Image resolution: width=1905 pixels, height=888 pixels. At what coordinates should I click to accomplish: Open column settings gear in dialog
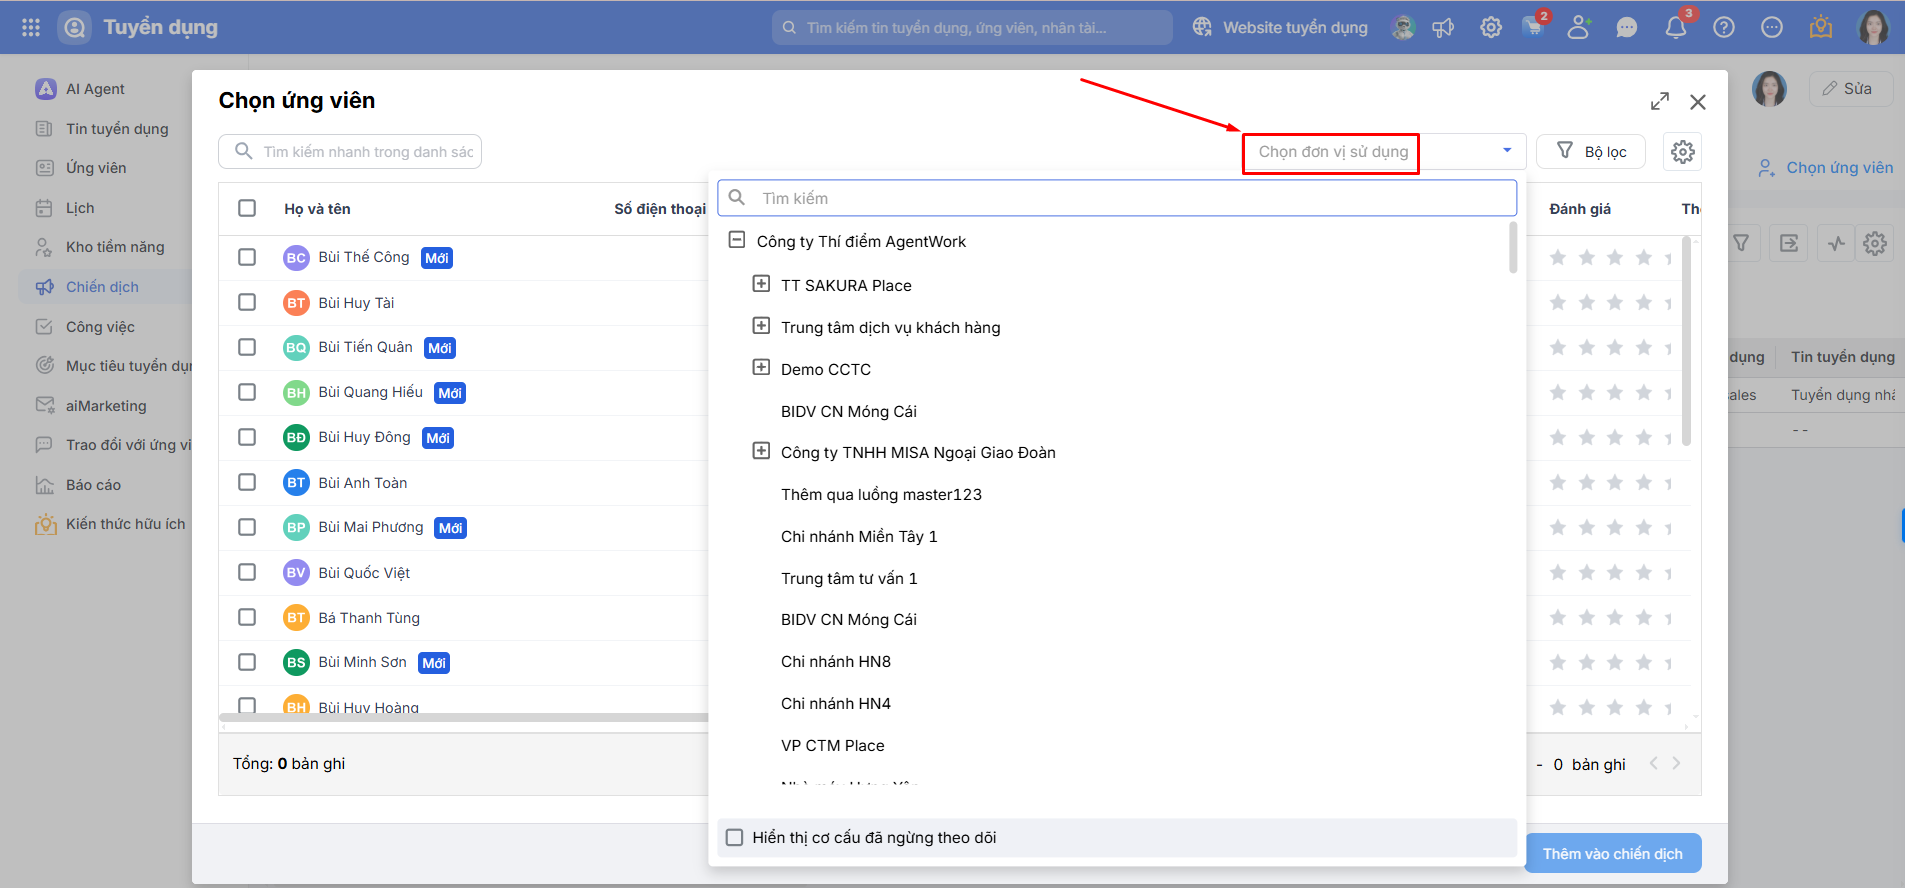tap(1683, 151)
